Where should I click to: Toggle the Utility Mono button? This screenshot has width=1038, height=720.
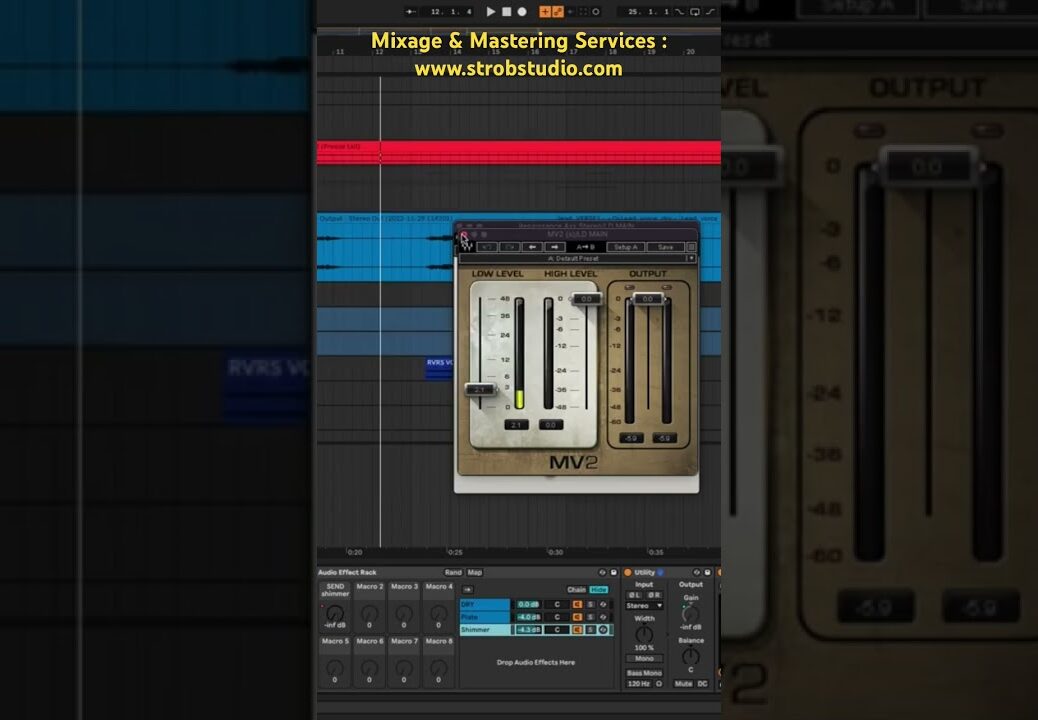[x=644, y=658]
